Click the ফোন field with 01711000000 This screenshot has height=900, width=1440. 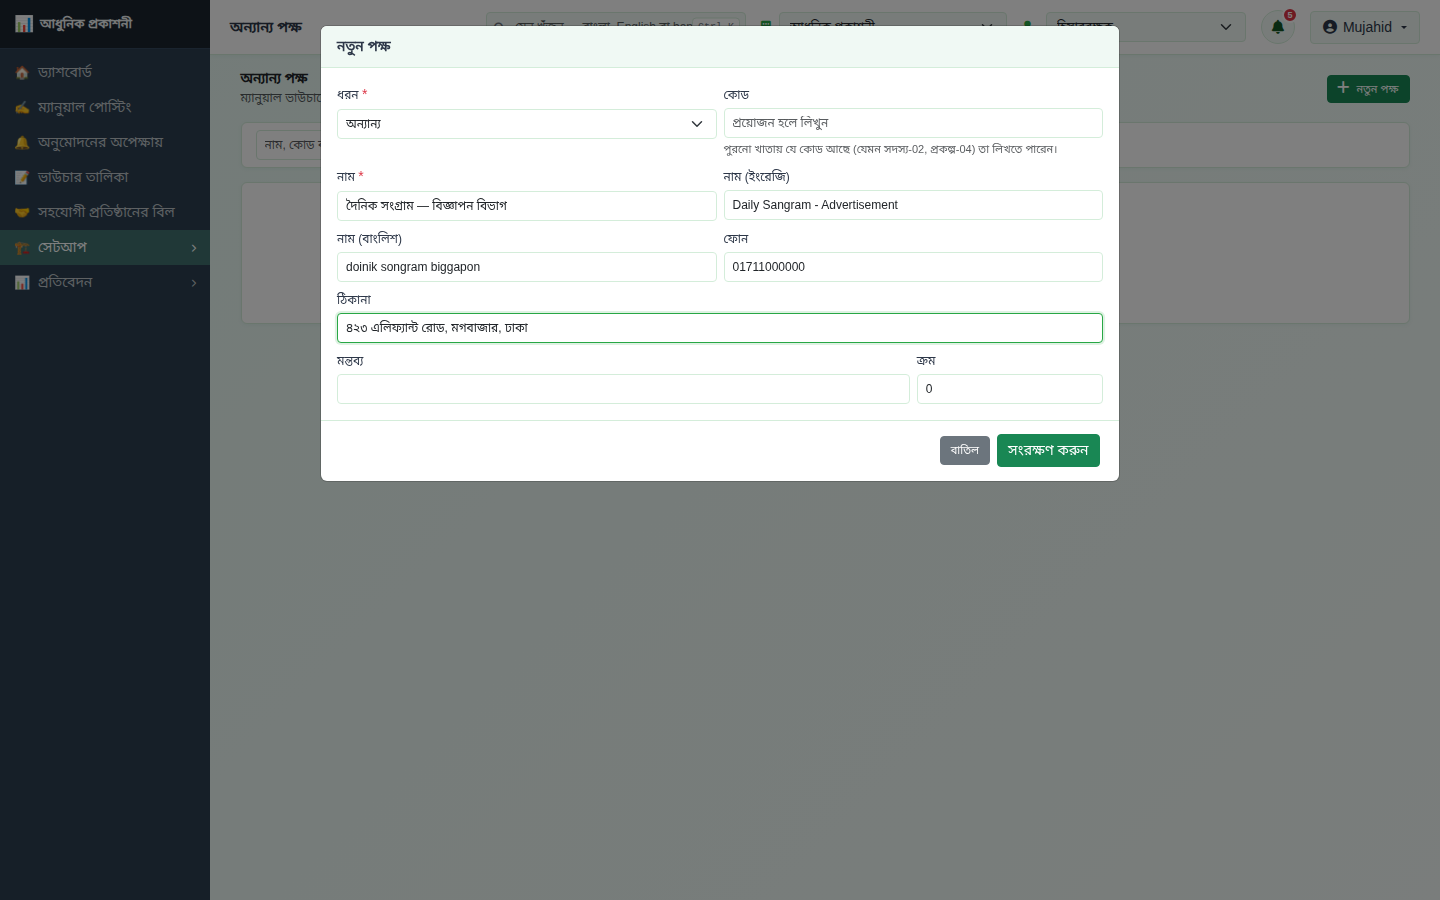pyautogui.click(x=913, y=267)
